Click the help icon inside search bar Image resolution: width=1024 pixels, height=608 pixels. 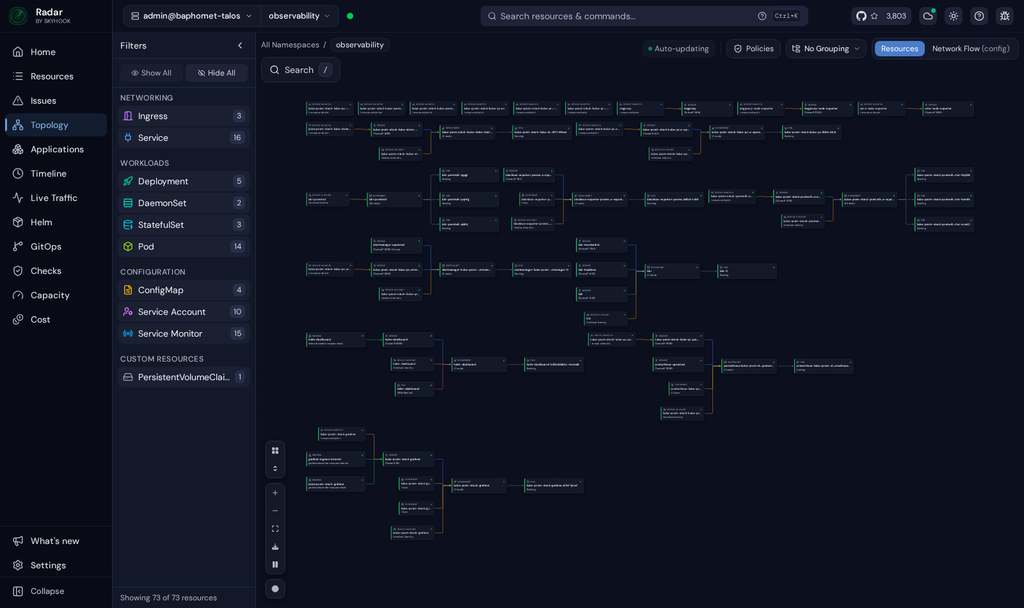762,16
